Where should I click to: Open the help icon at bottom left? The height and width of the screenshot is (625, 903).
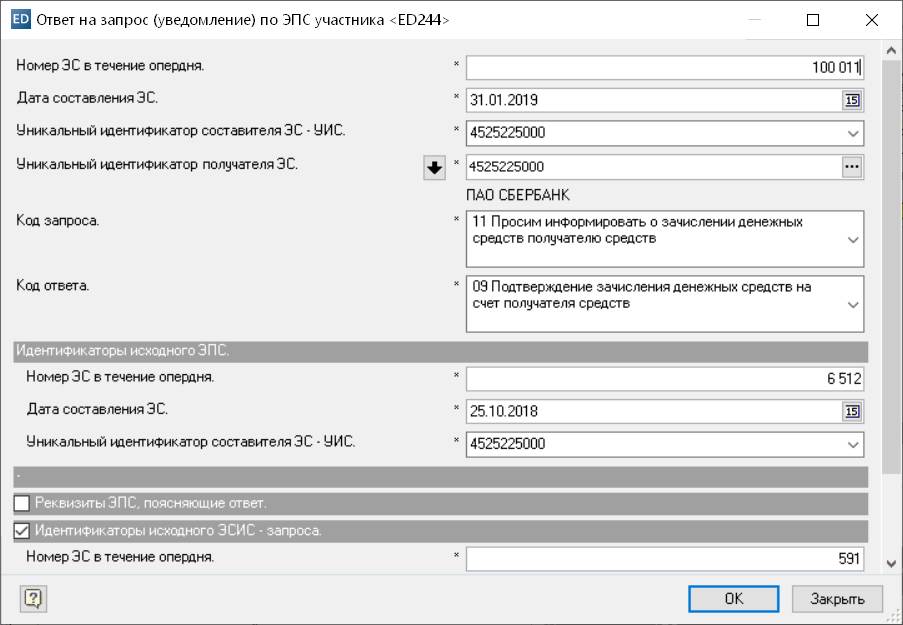[33, 598]
